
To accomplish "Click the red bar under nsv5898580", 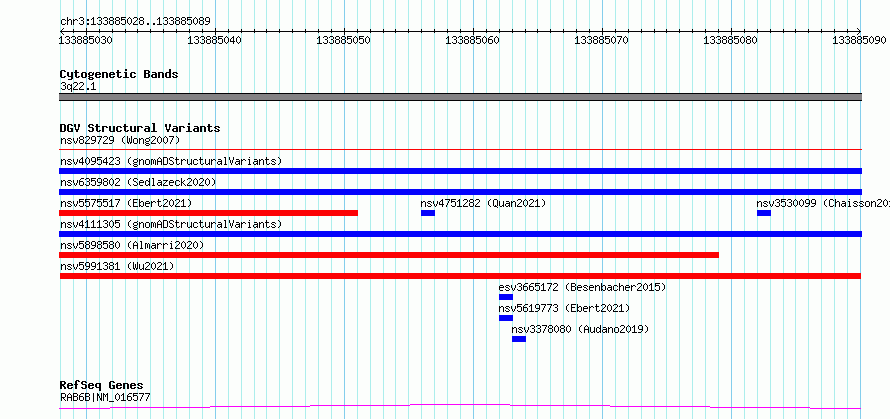I will (389, 255).
